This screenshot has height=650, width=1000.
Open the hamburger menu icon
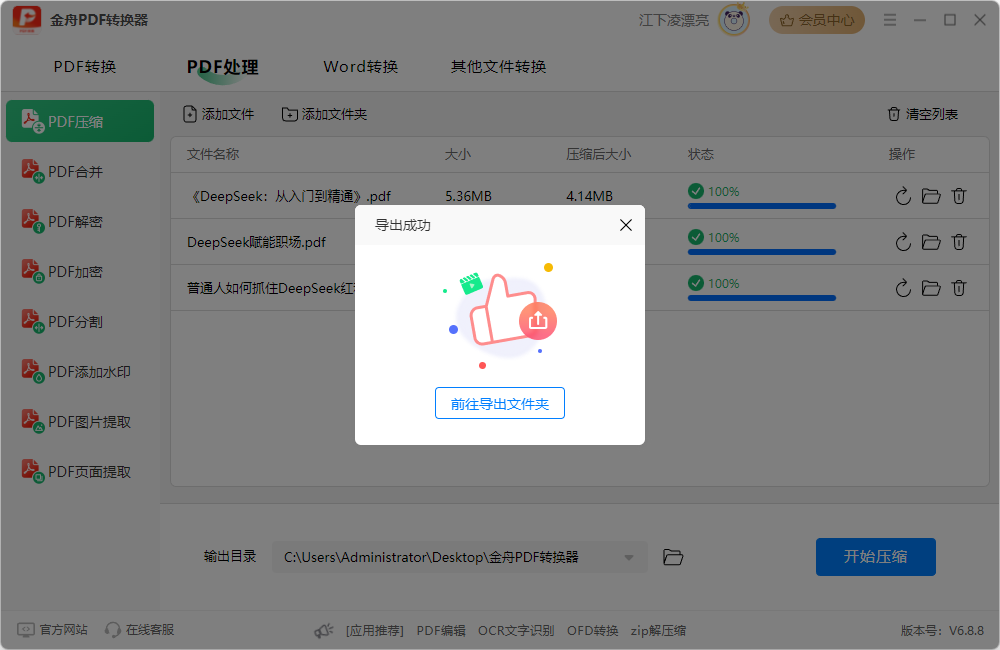tap(890, 20)
